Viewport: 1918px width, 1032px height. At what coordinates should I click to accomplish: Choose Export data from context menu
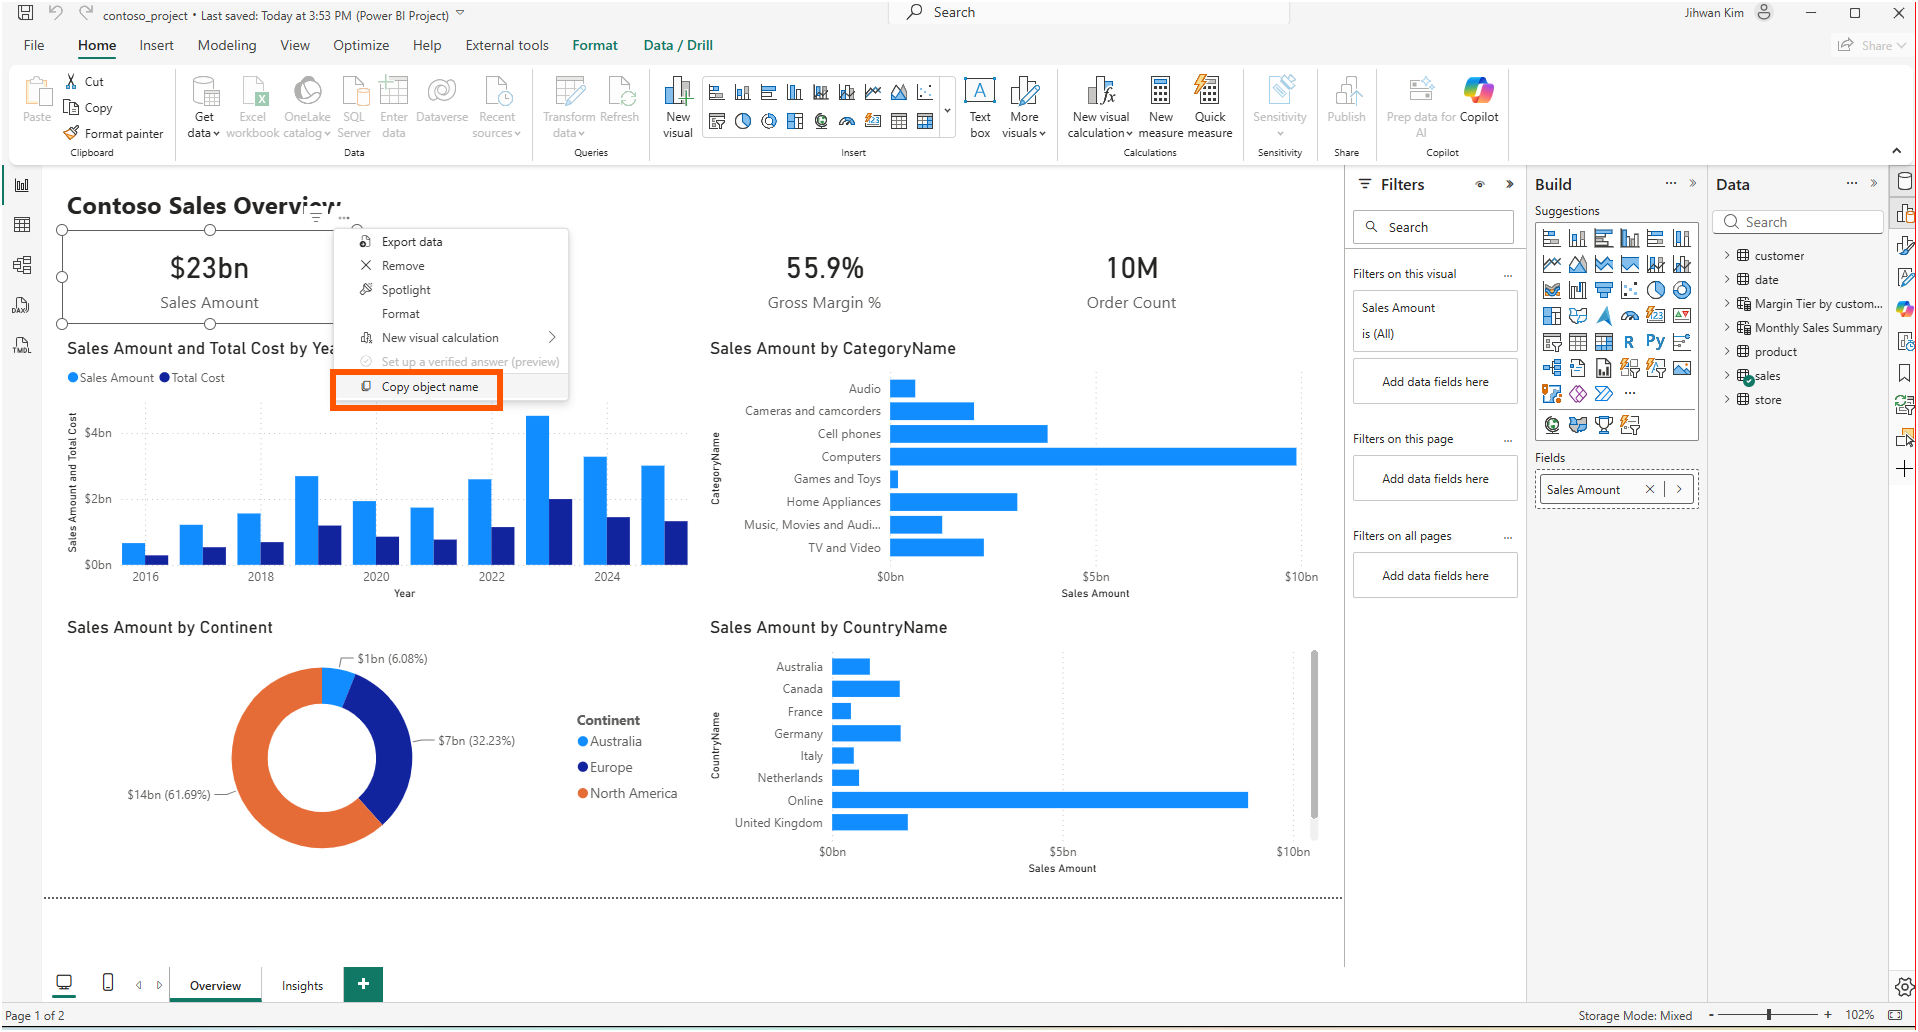411,242
